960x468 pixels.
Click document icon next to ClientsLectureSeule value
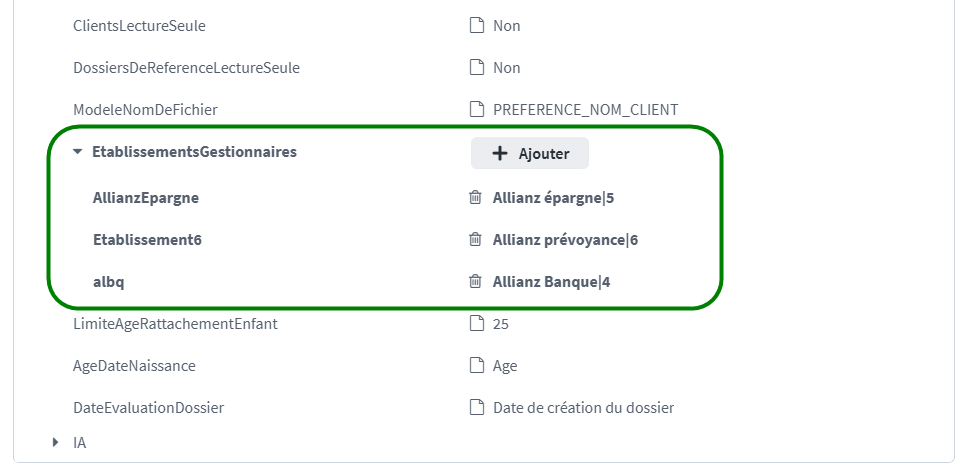478,26
